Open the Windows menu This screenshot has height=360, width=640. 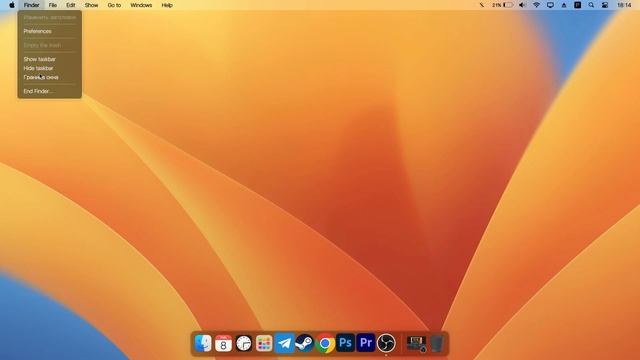141,5
